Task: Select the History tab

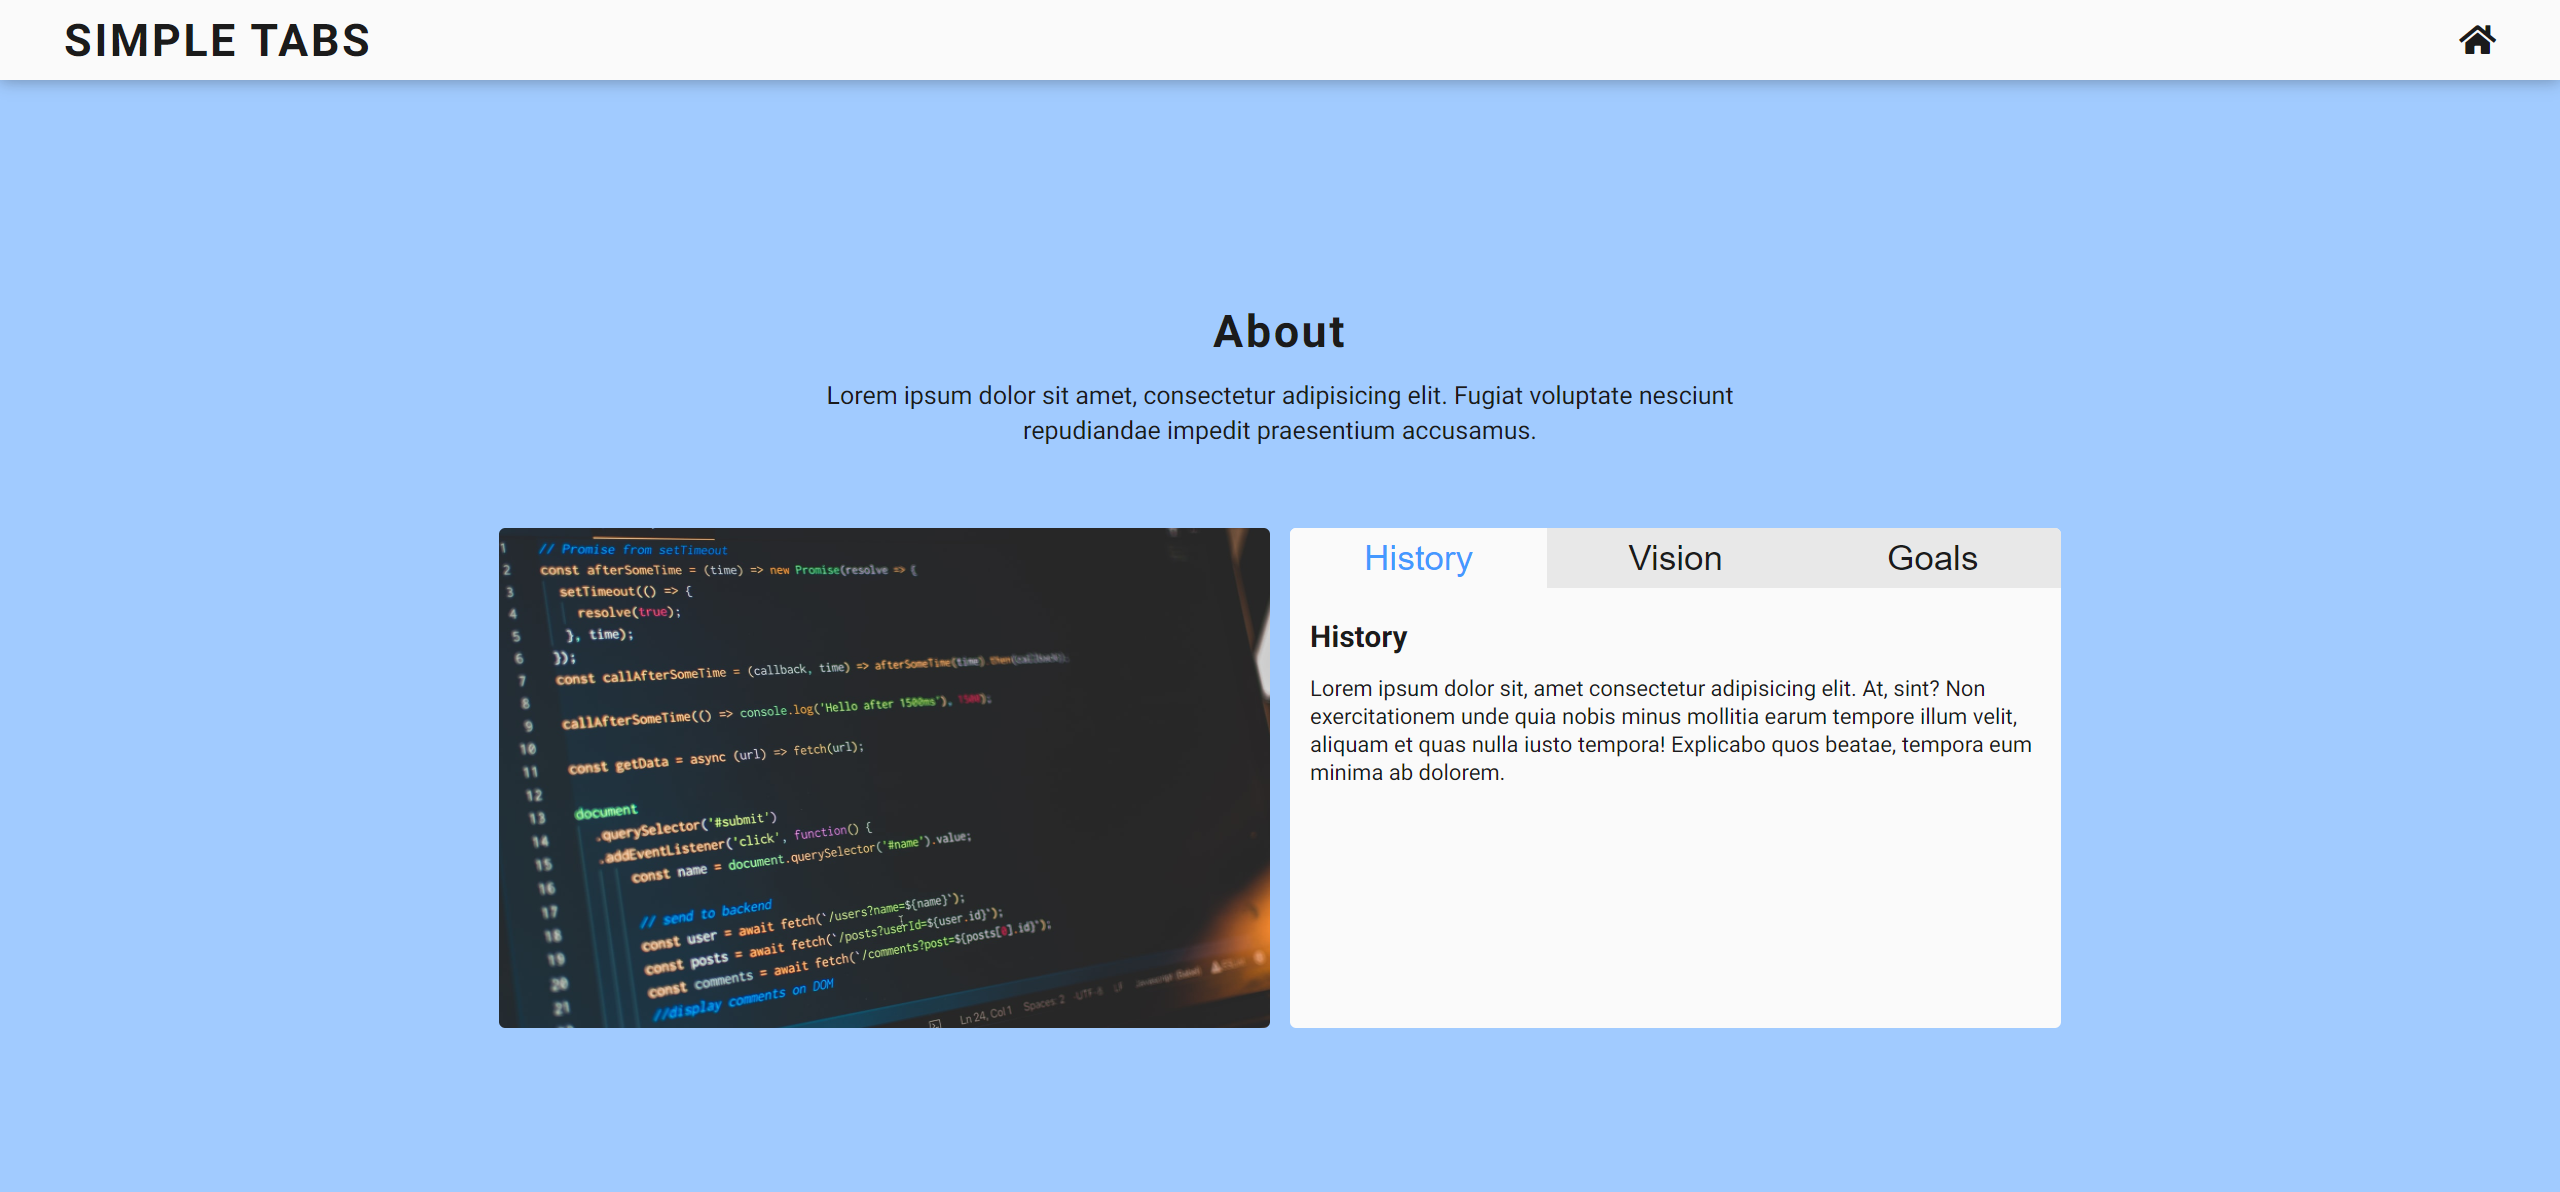Action: pos(1418,558)
